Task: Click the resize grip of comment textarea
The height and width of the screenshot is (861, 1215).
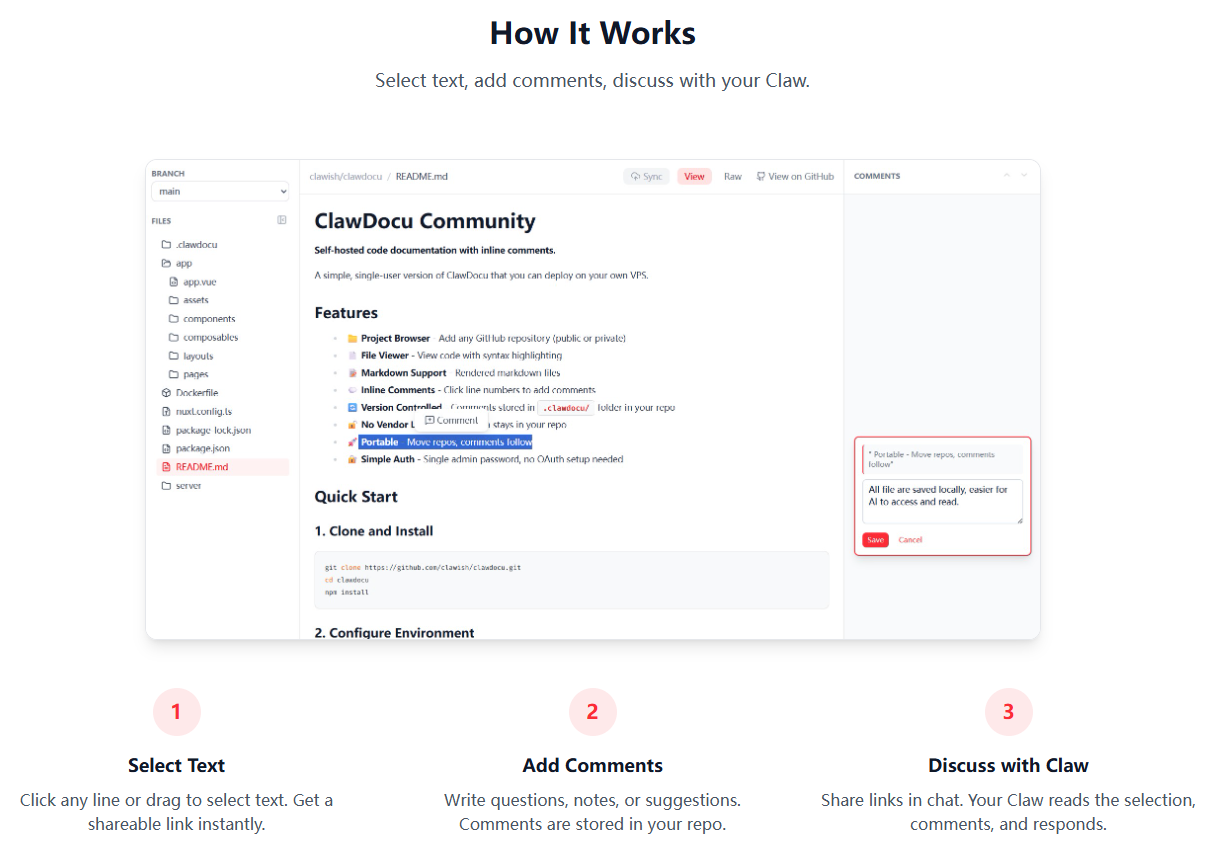Action: tap(1019, 520)
